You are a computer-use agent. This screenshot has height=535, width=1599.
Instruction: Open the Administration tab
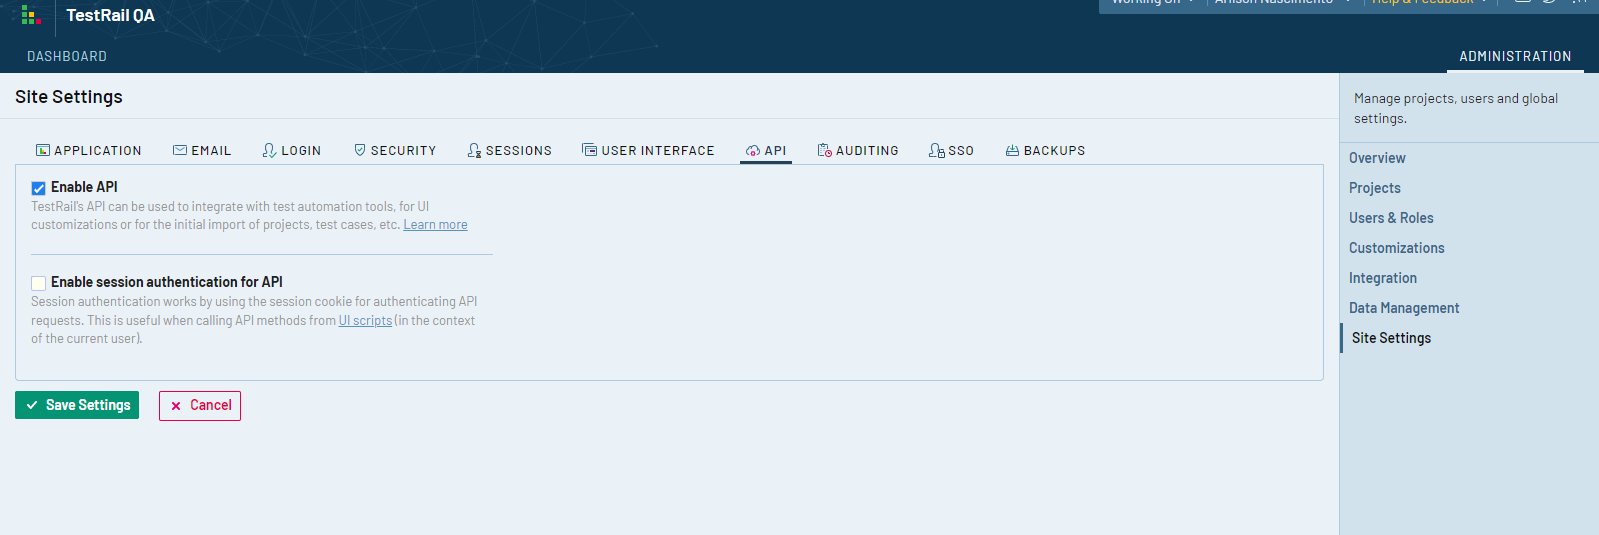tap(1515, 56)
